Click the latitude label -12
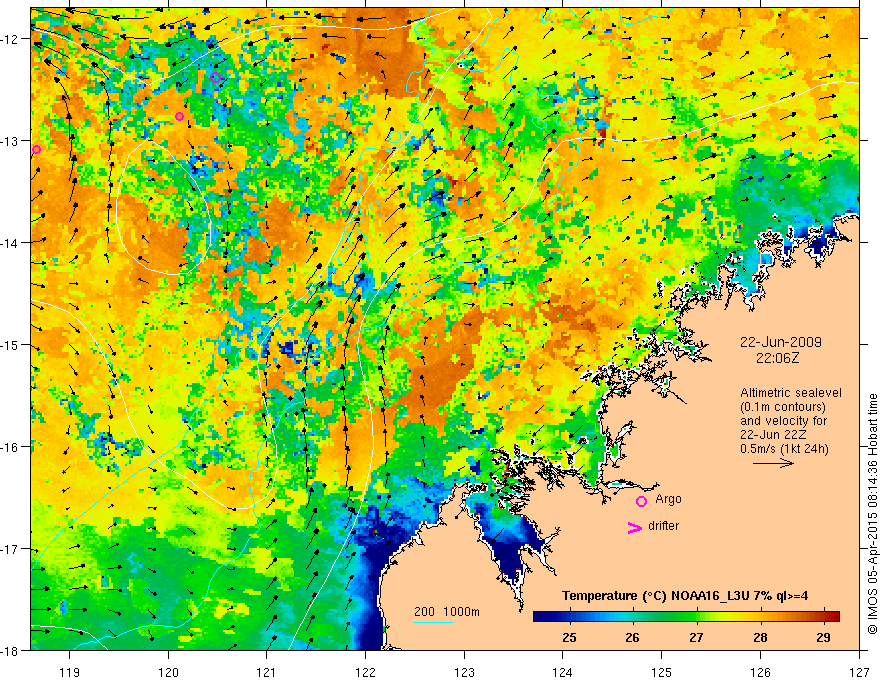This screenshot has width=880, height=680. [x=10, y=39]
